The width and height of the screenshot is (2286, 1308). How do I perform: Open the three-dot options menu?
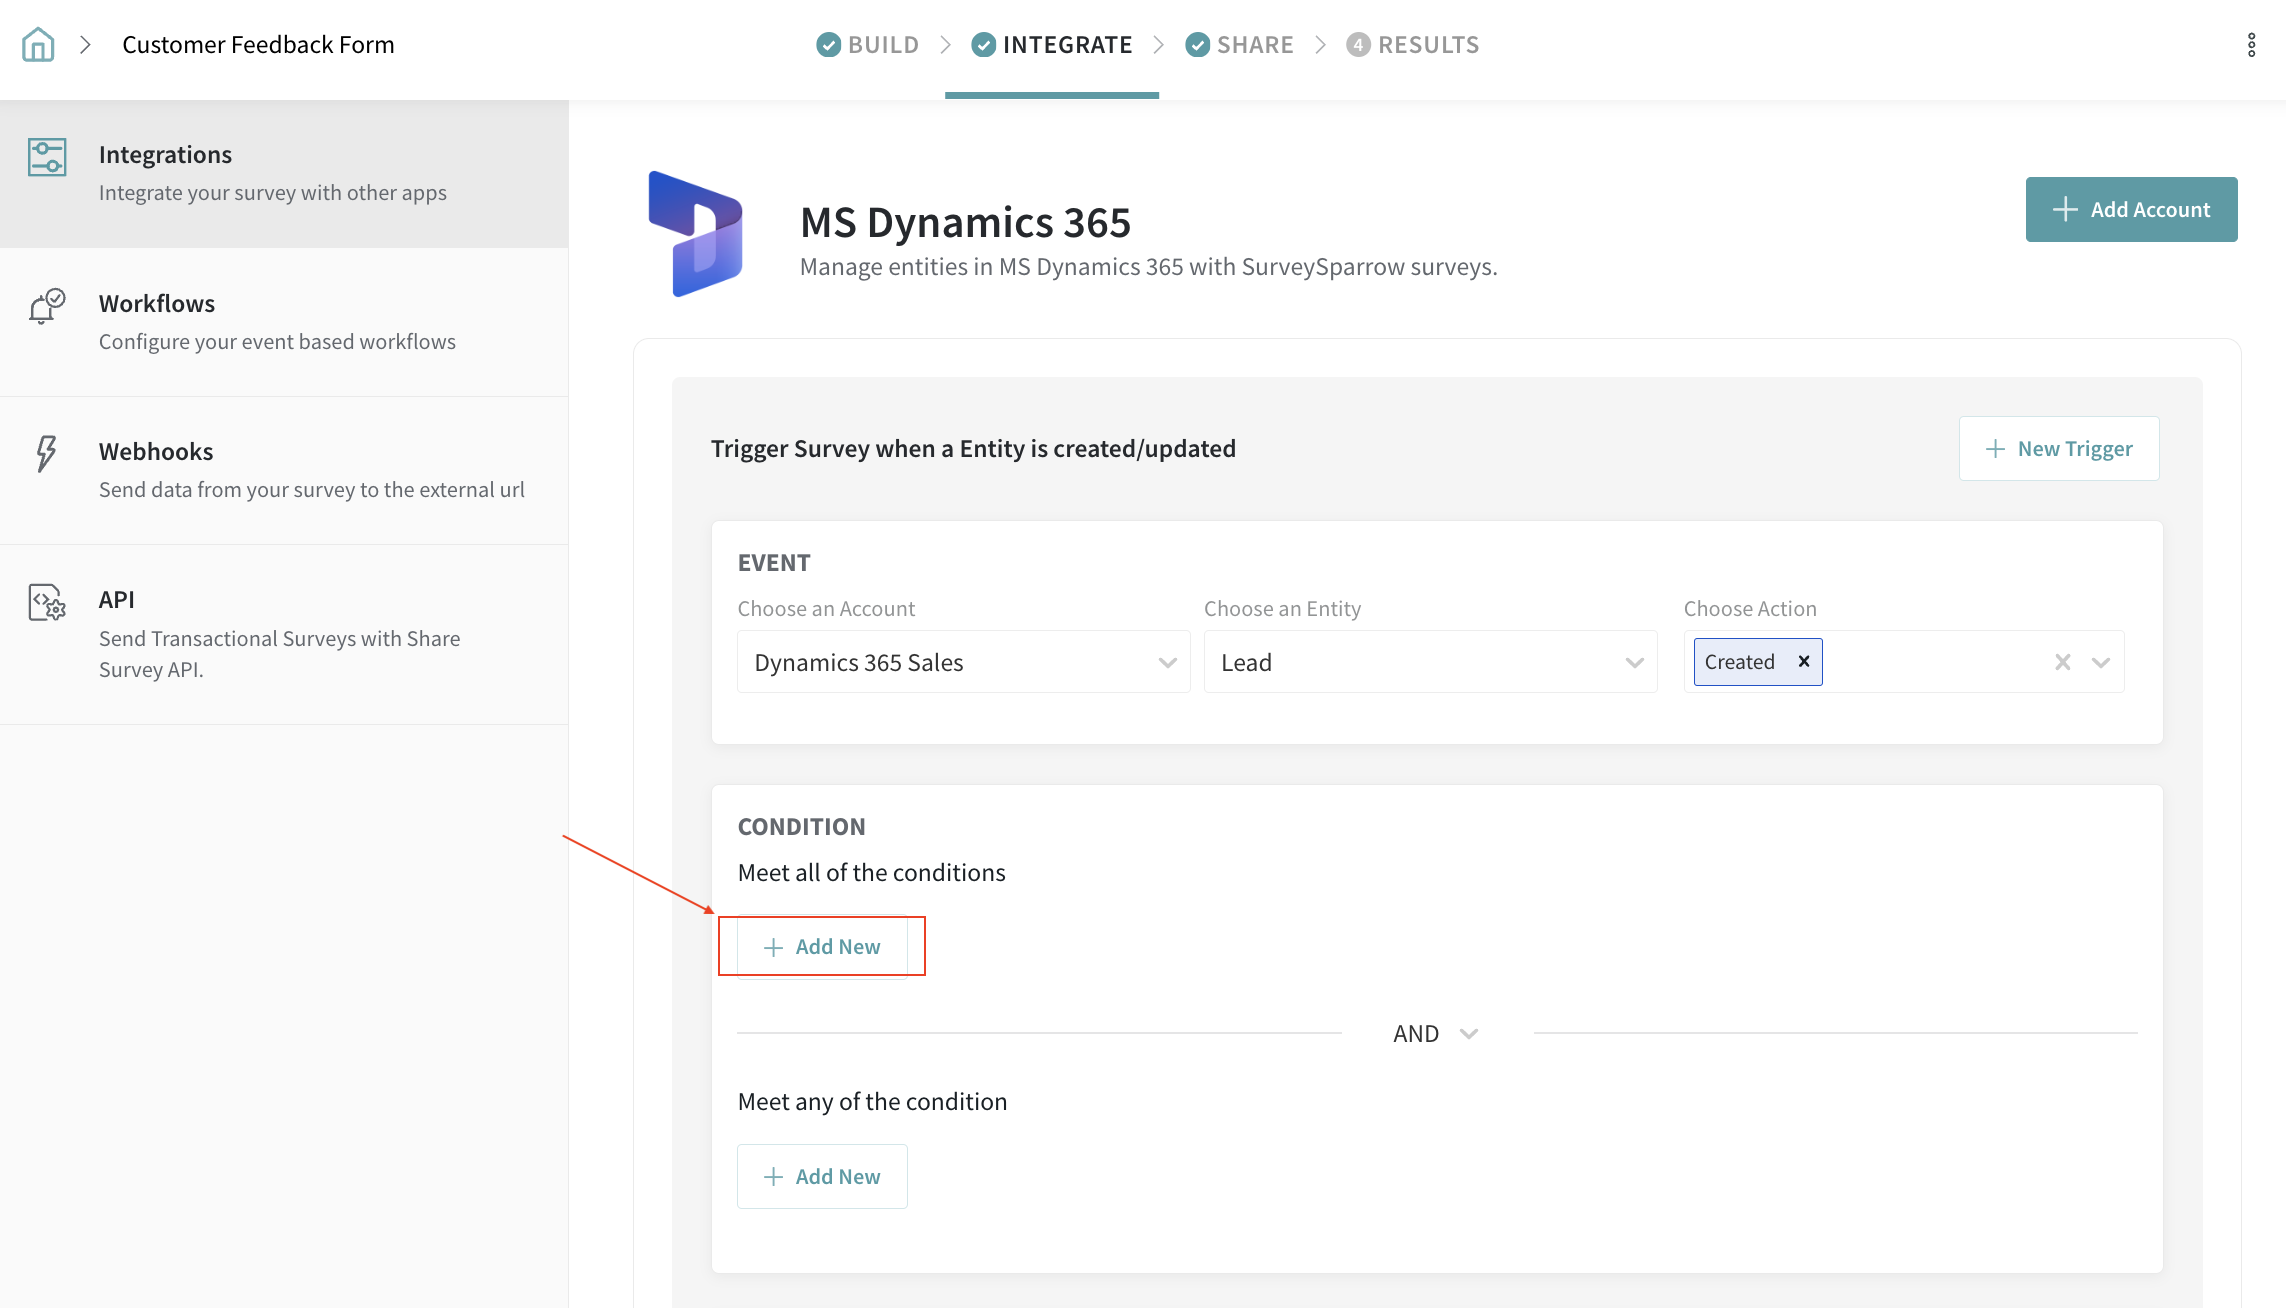pos(2251,45)
